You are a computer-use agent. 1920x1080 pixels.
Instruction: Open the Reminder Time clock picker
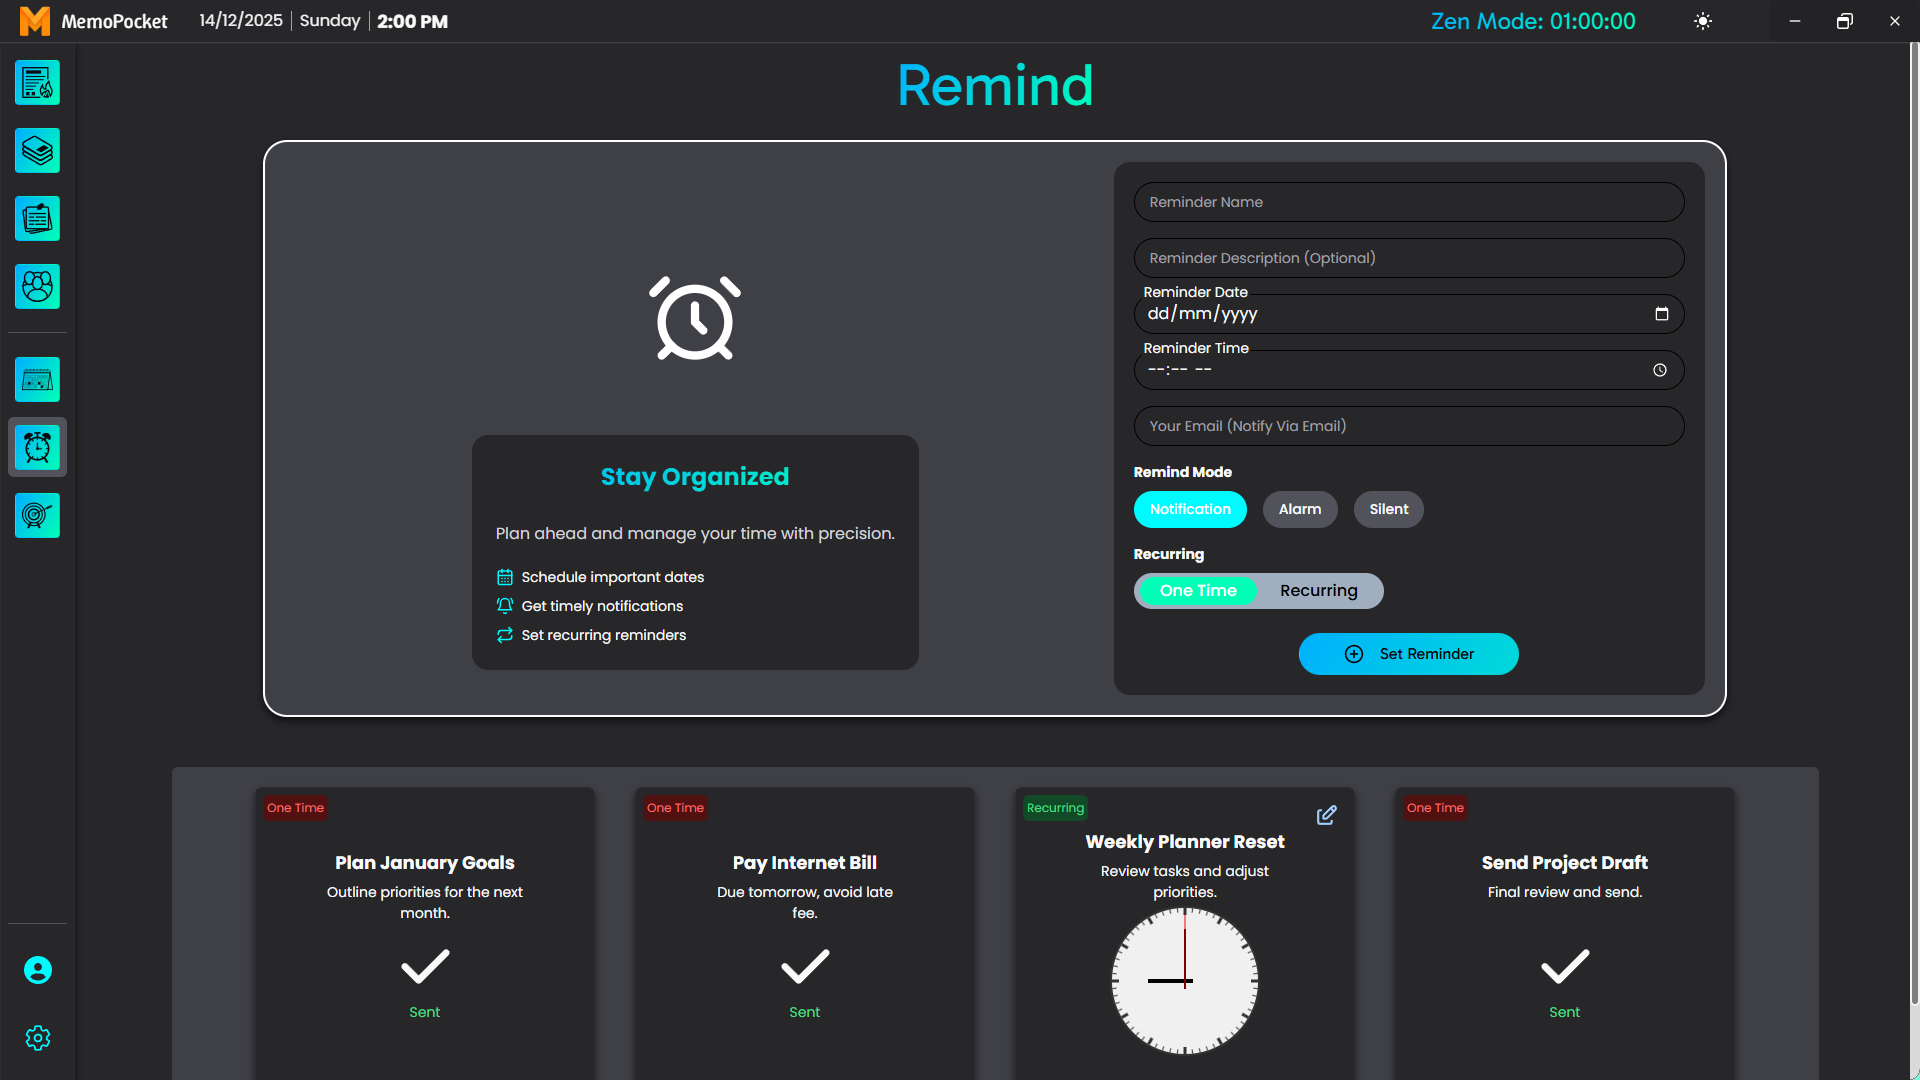tap(1660, 370)
